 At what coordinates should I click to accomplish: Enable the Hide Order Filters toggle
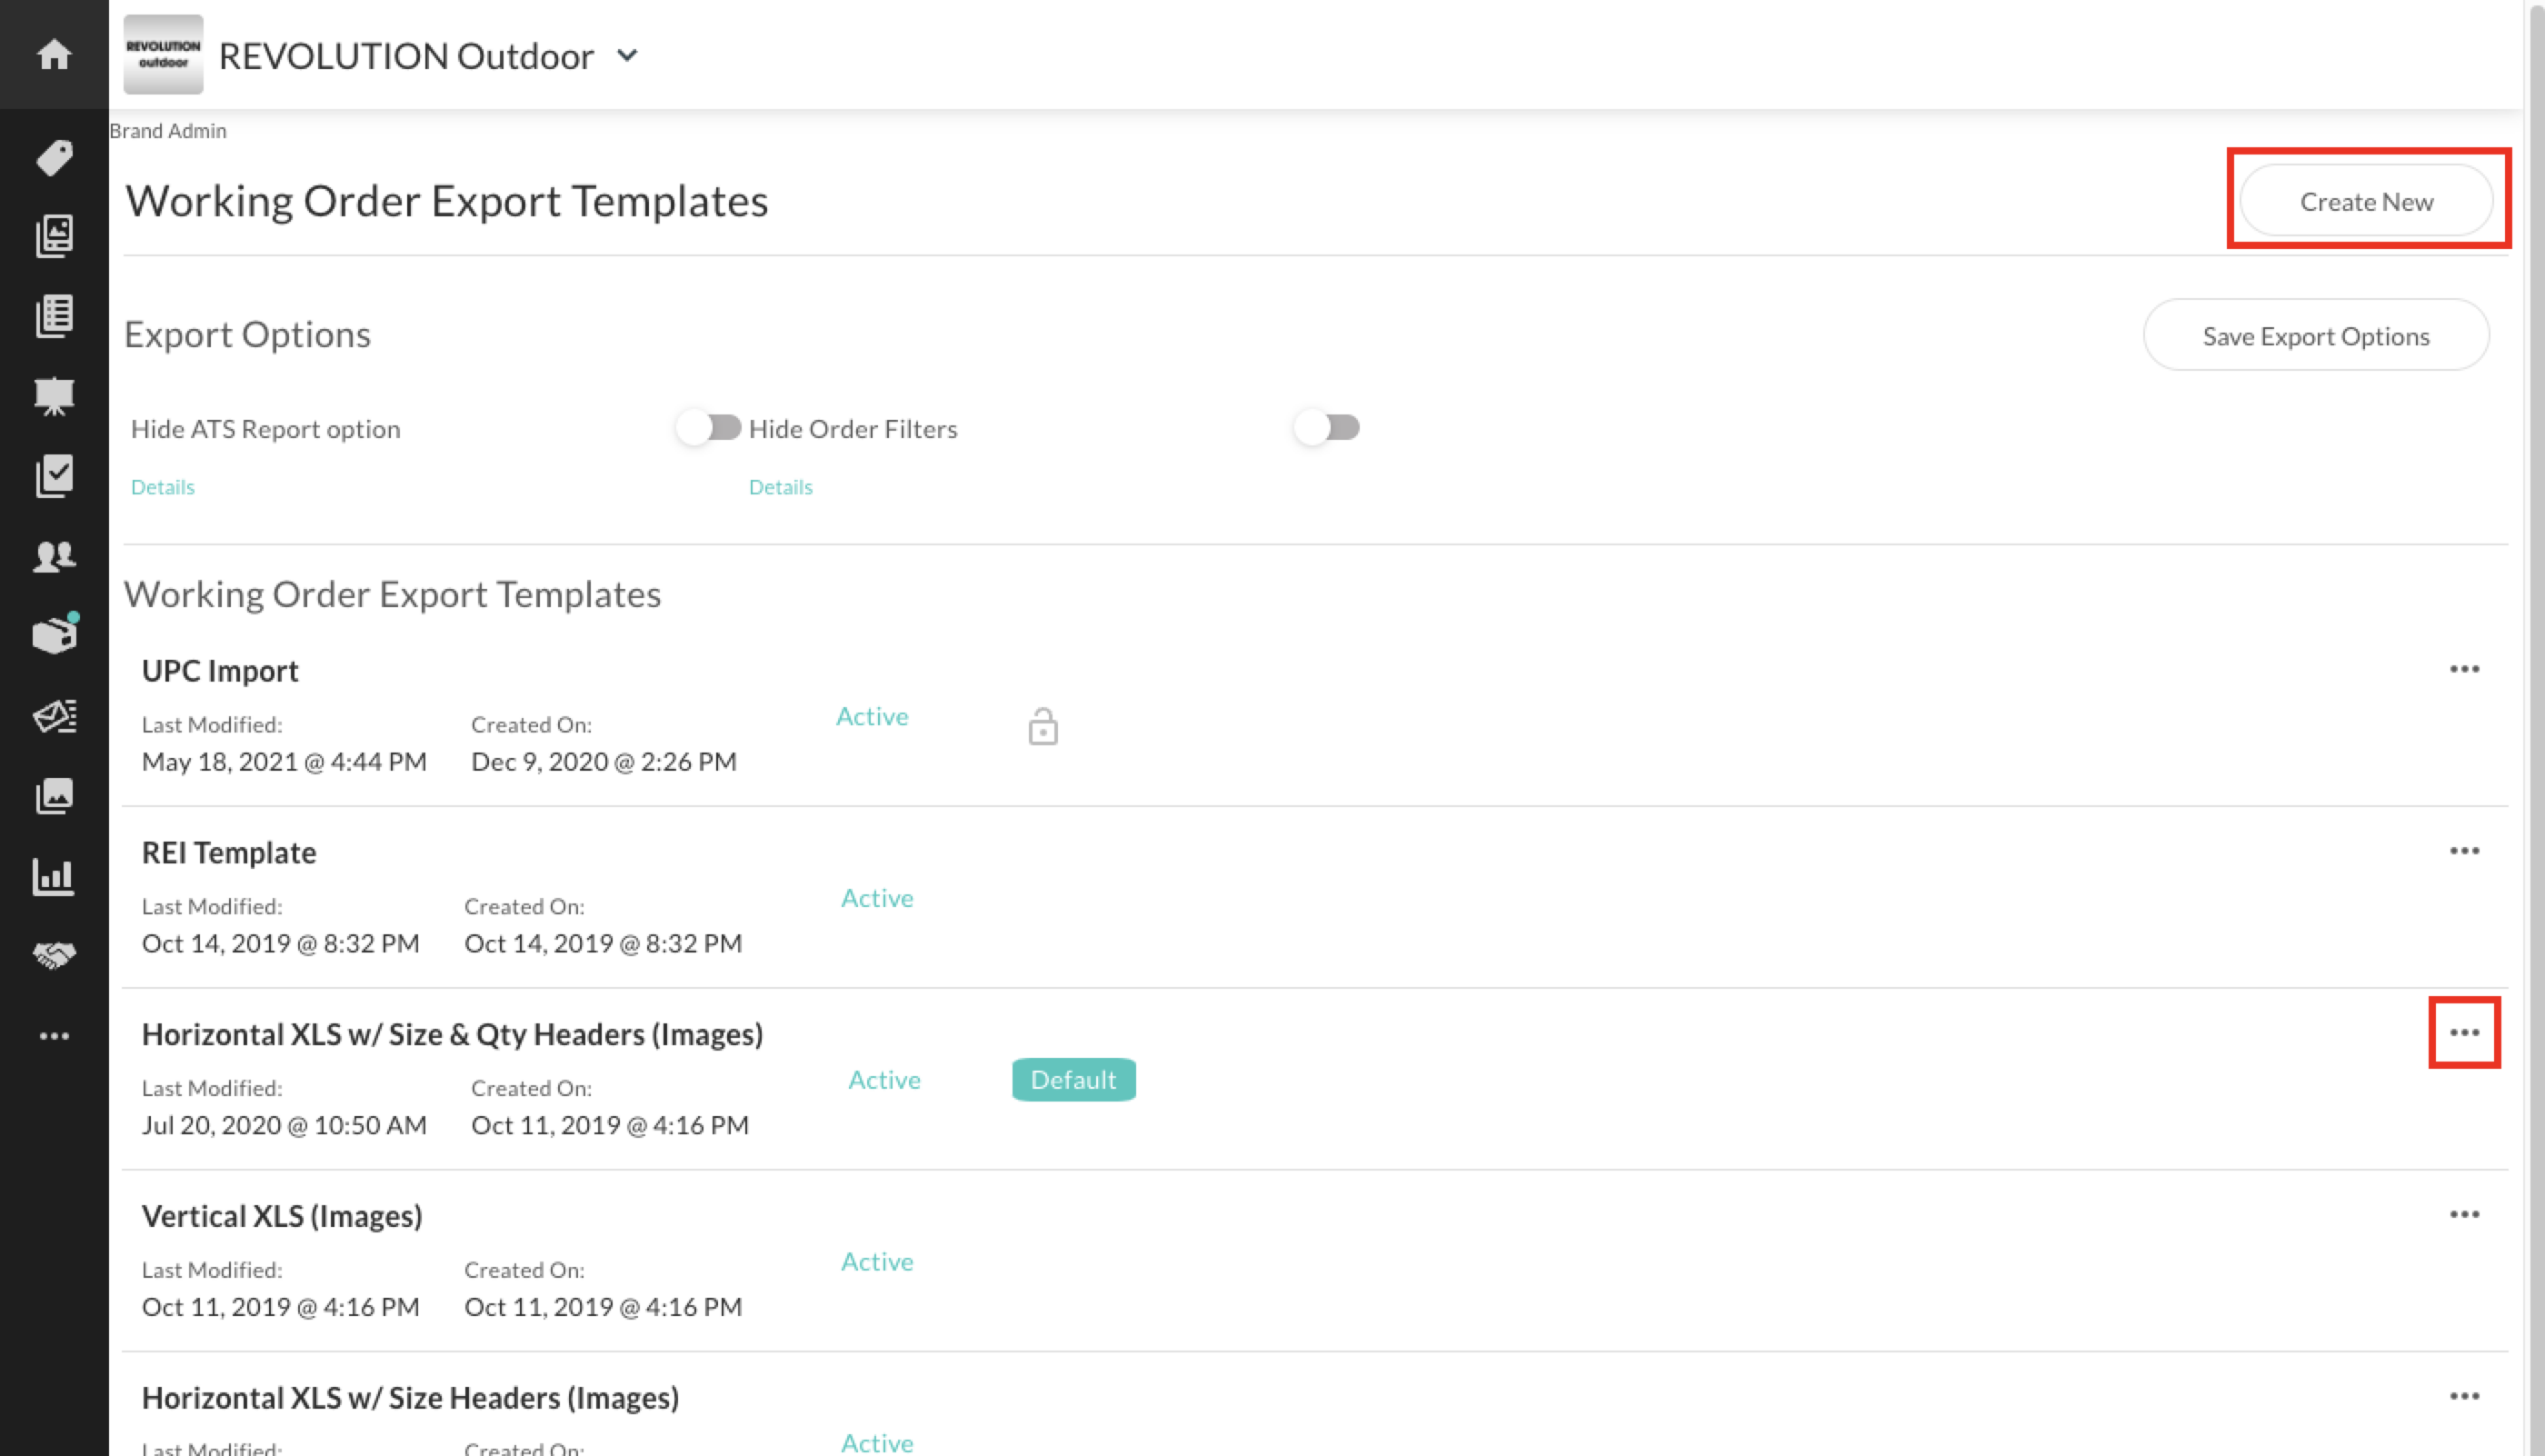(x=1327, y=427)
